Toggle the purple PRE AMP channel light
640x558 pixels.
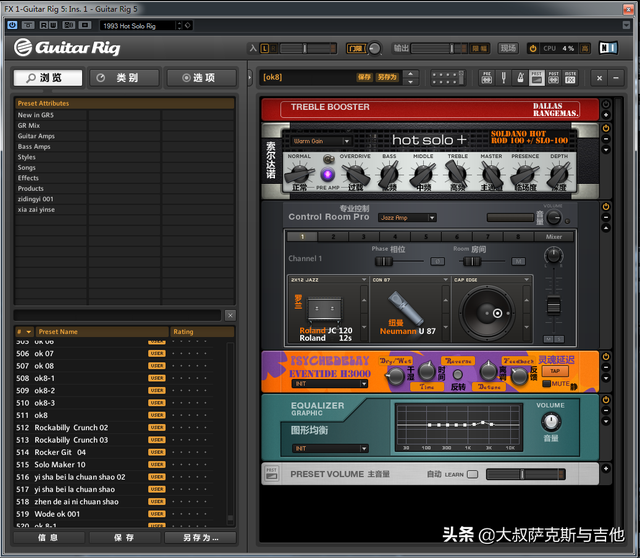pyautogui.click(x=327, y=175)
